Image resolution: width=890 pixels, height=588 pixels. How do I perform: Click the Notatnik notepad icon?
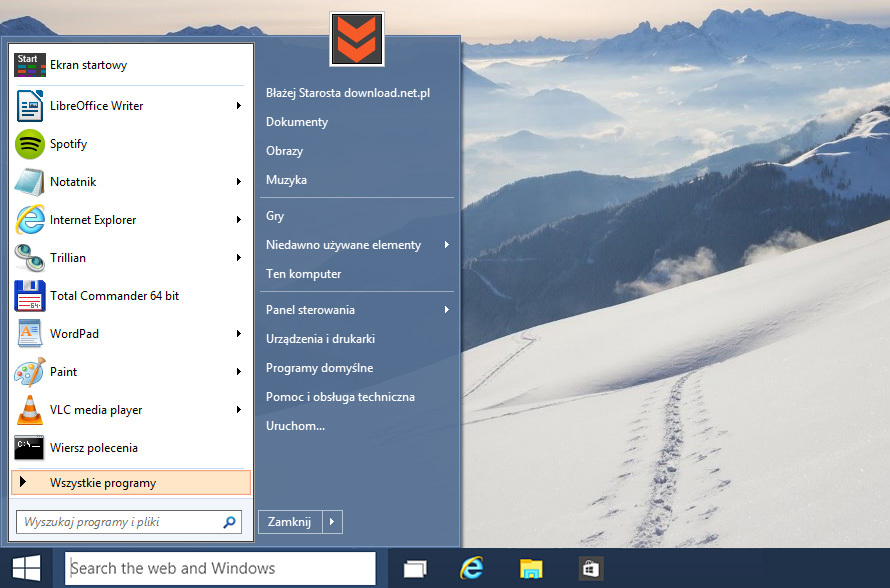(x=30, y=182)
